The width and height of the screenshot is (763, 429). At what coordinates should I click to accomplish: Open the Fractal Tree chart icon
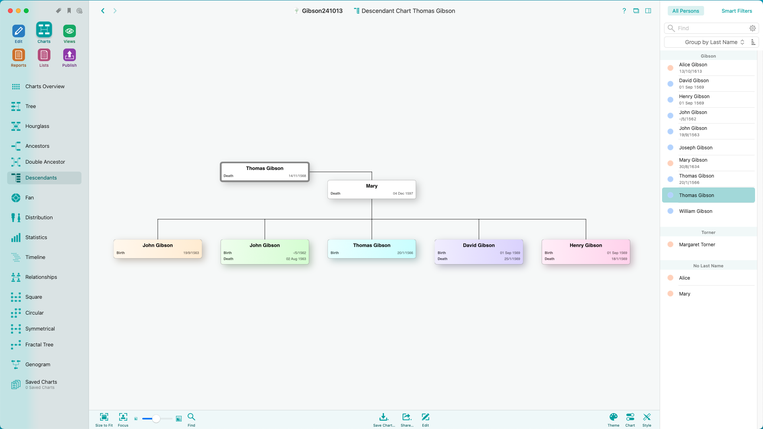click(x=16, y=345)
